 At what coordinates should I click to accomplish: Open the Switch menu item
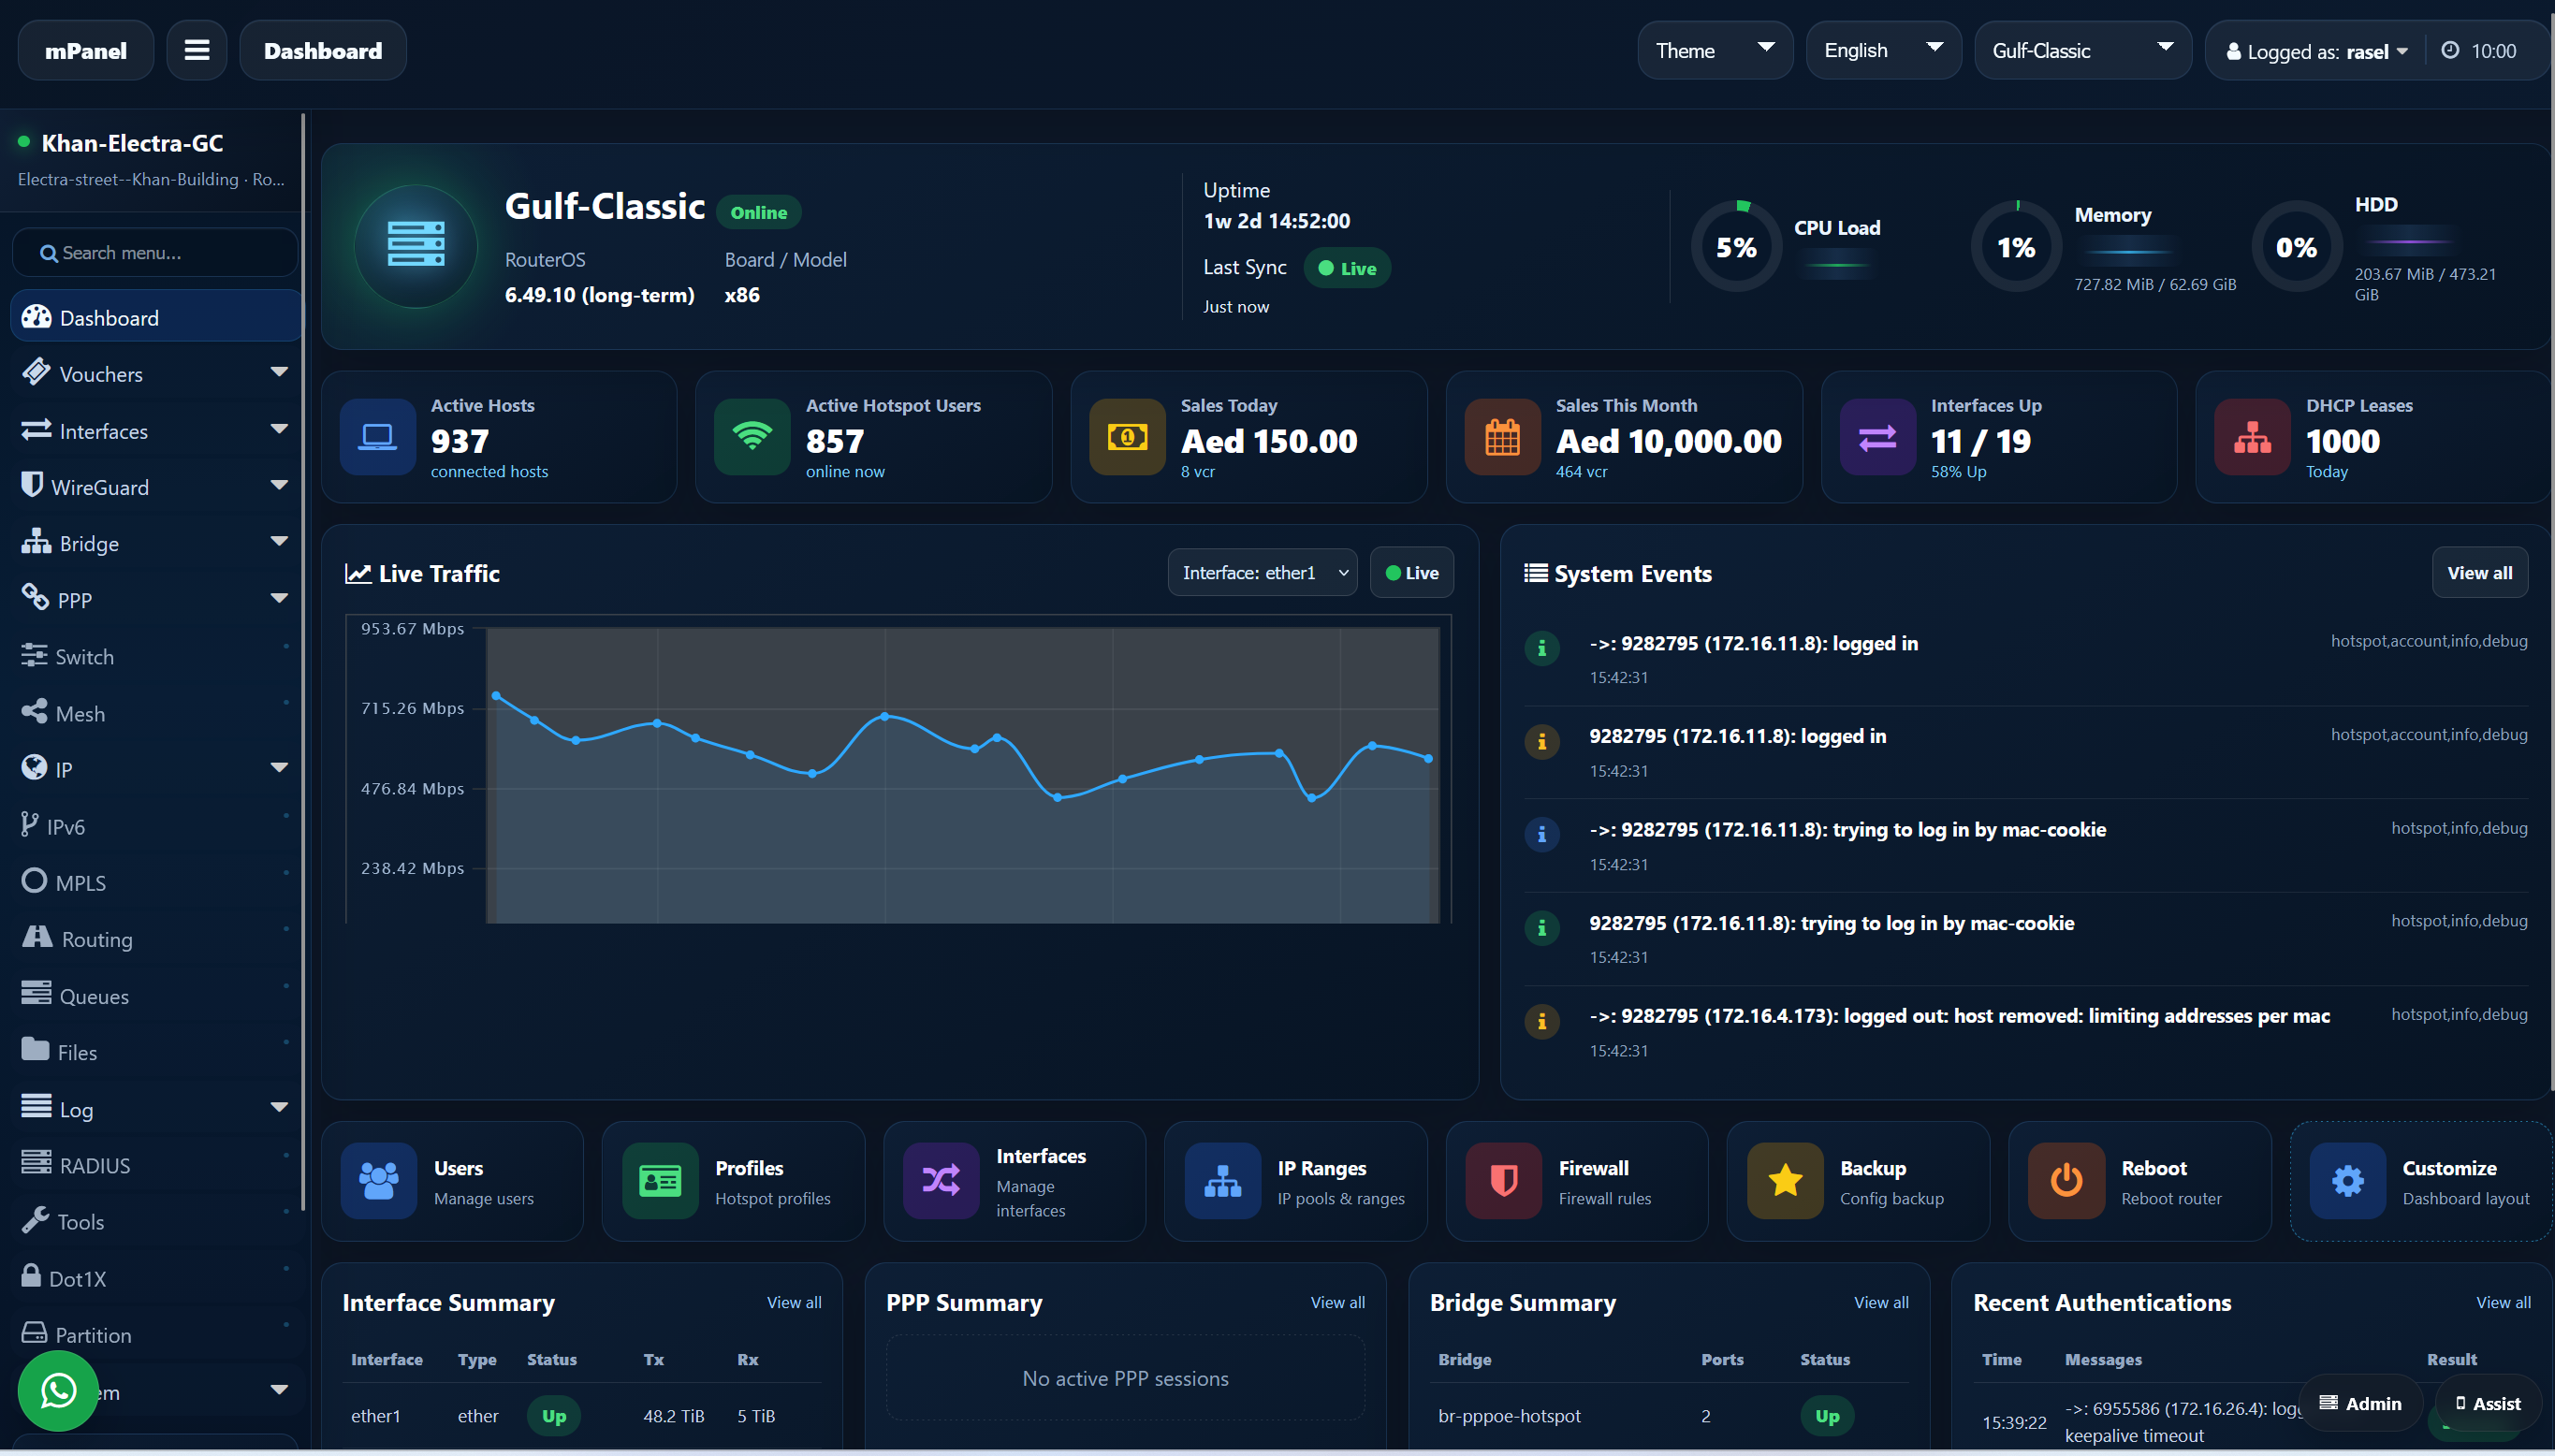[155, 656]
